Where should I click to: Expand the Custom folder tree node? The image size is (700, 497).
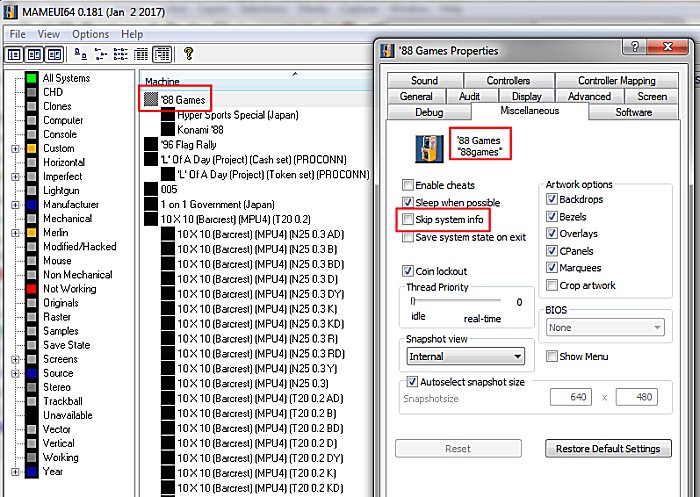click(x=15, y=149)
